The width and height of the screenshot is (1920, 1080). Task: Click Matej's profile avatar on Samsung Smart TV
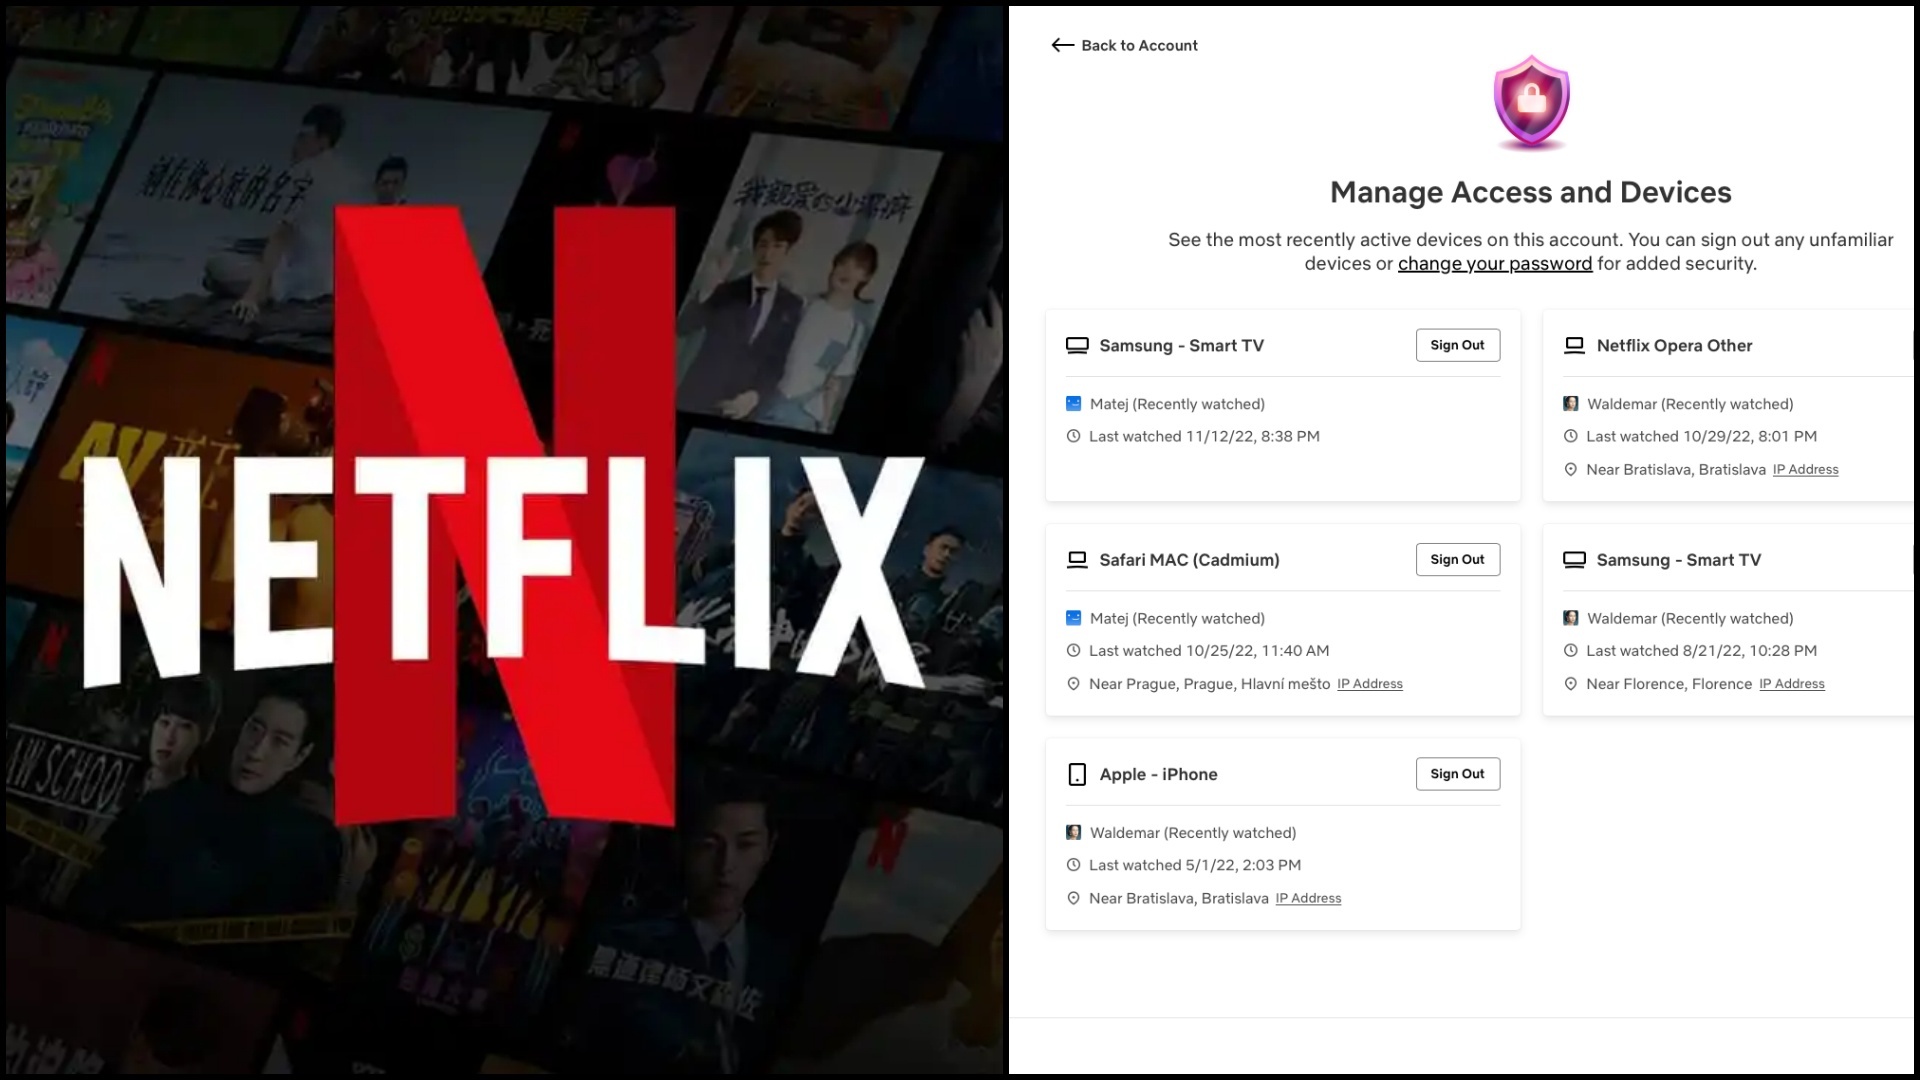[1073, 404]
